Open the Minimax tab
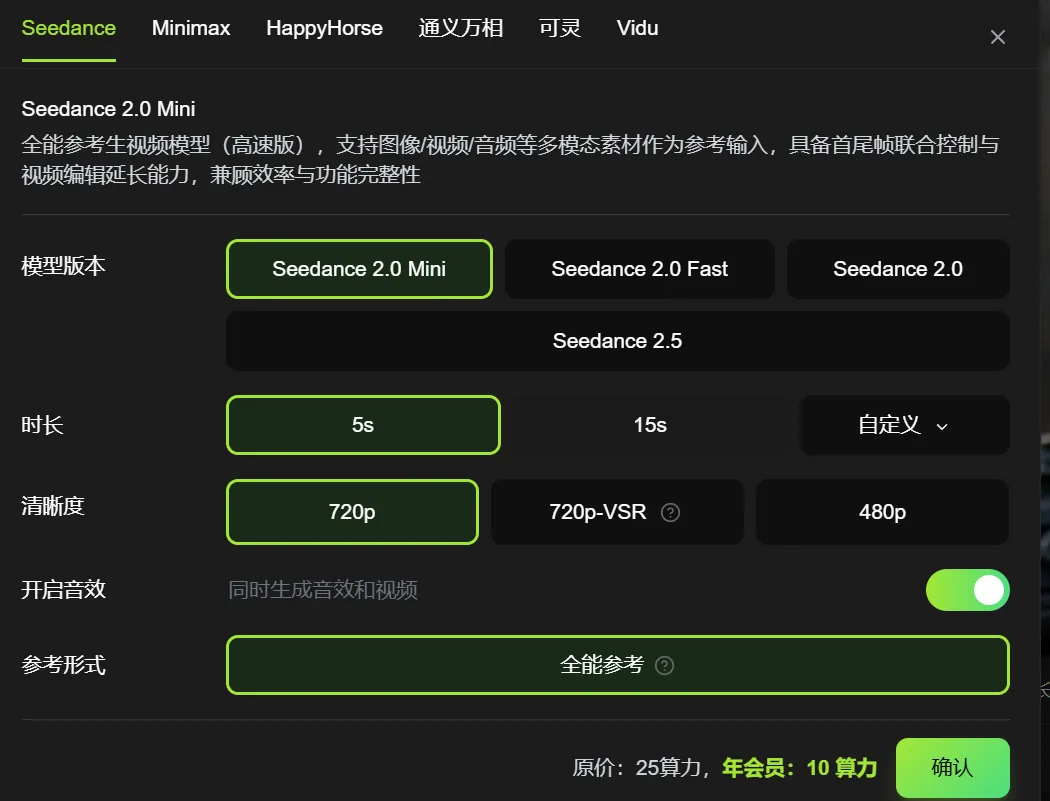Screen dimensions: 1050x801 point(191,28)
